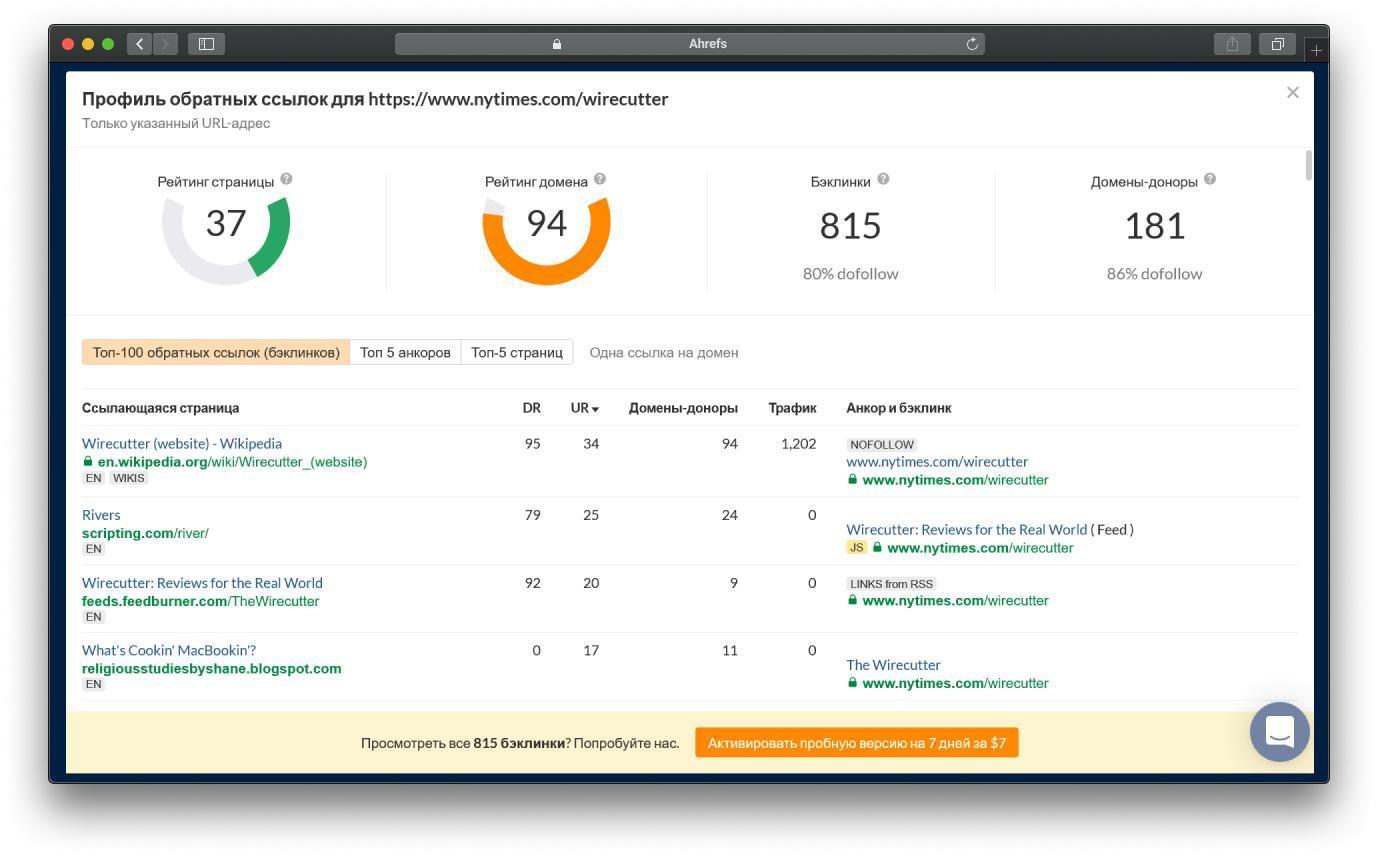
Task: Click the Трафик column header
Action: [792, 408]
